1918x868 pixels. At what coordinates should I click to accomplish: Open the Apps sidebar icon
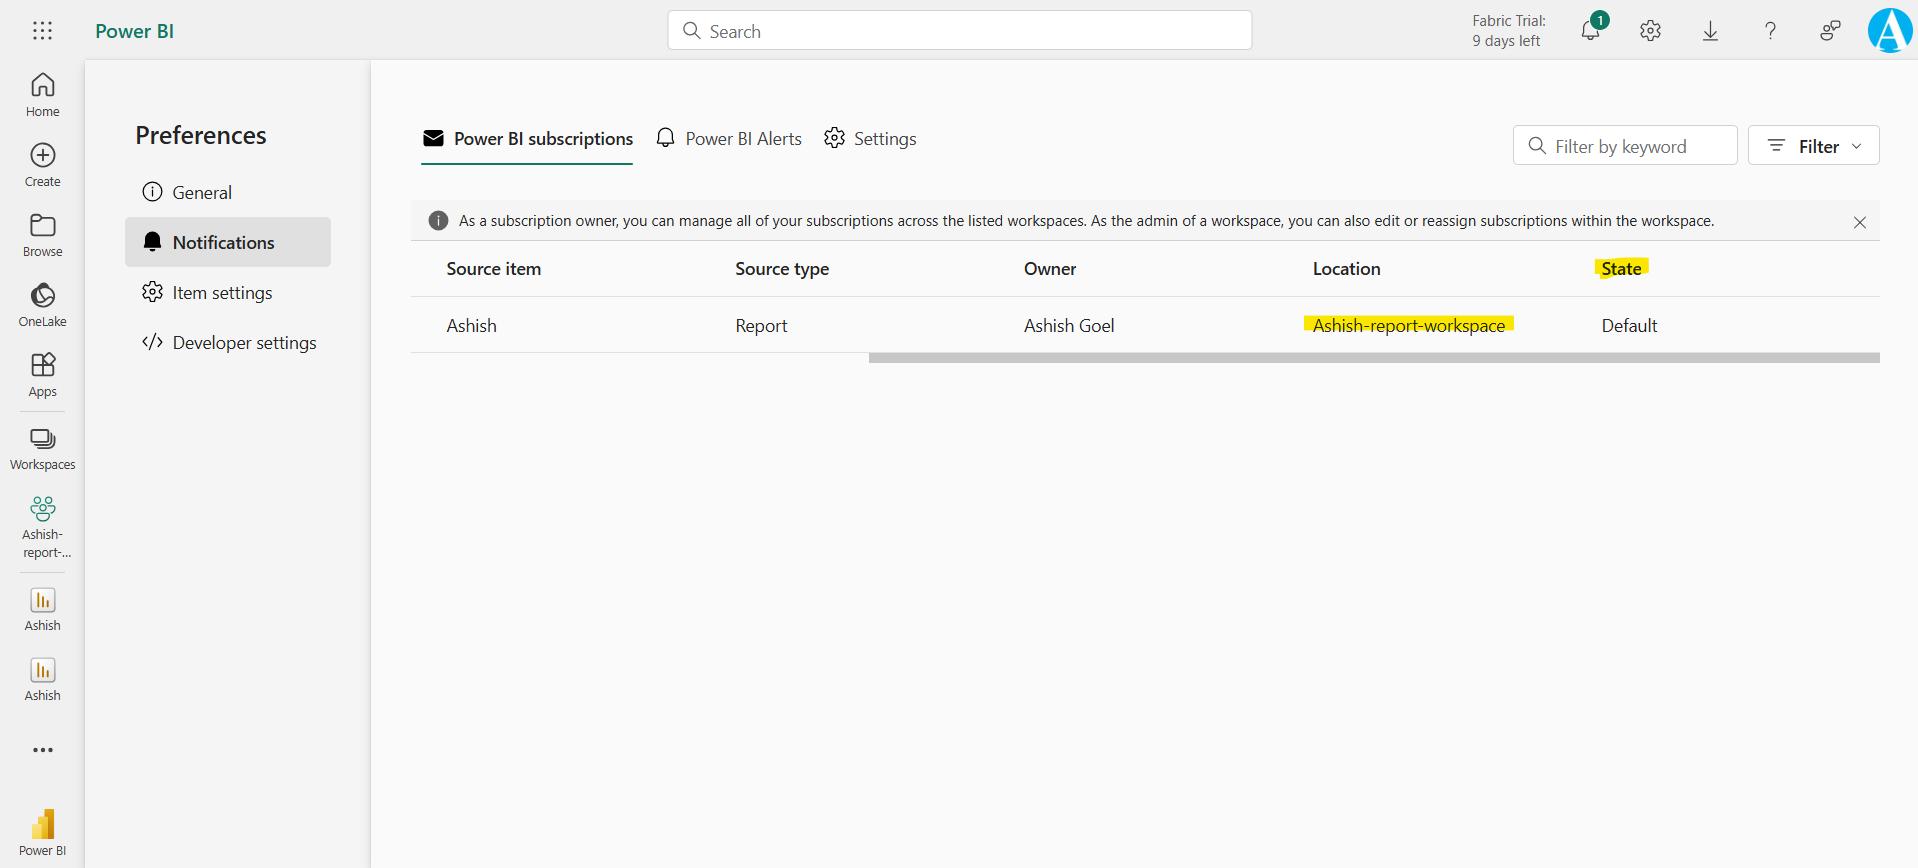coord(42,375)
